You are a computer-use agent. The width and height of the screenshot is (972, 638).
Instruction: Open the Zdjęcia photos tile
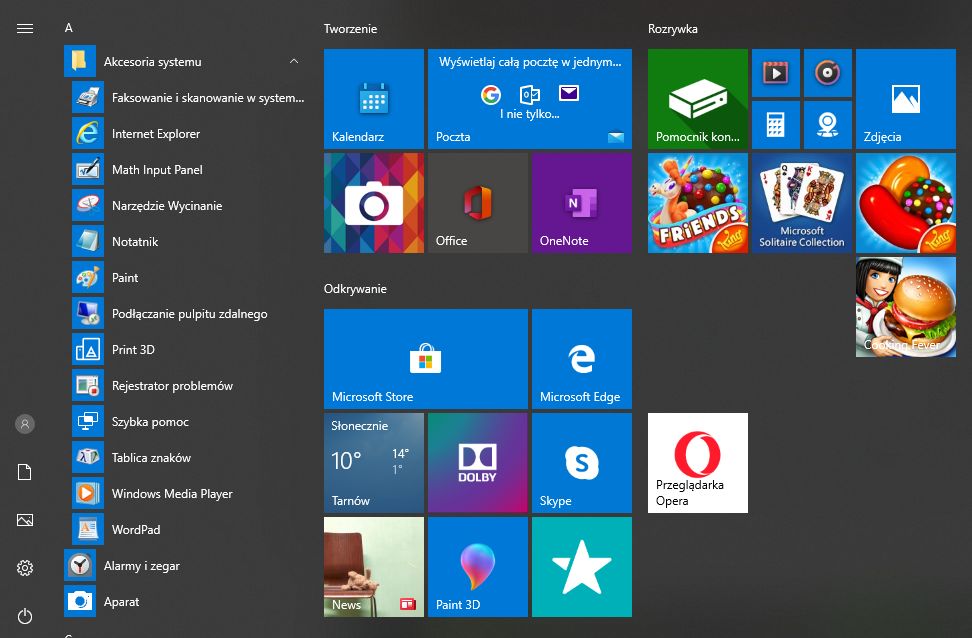(906, 99)
